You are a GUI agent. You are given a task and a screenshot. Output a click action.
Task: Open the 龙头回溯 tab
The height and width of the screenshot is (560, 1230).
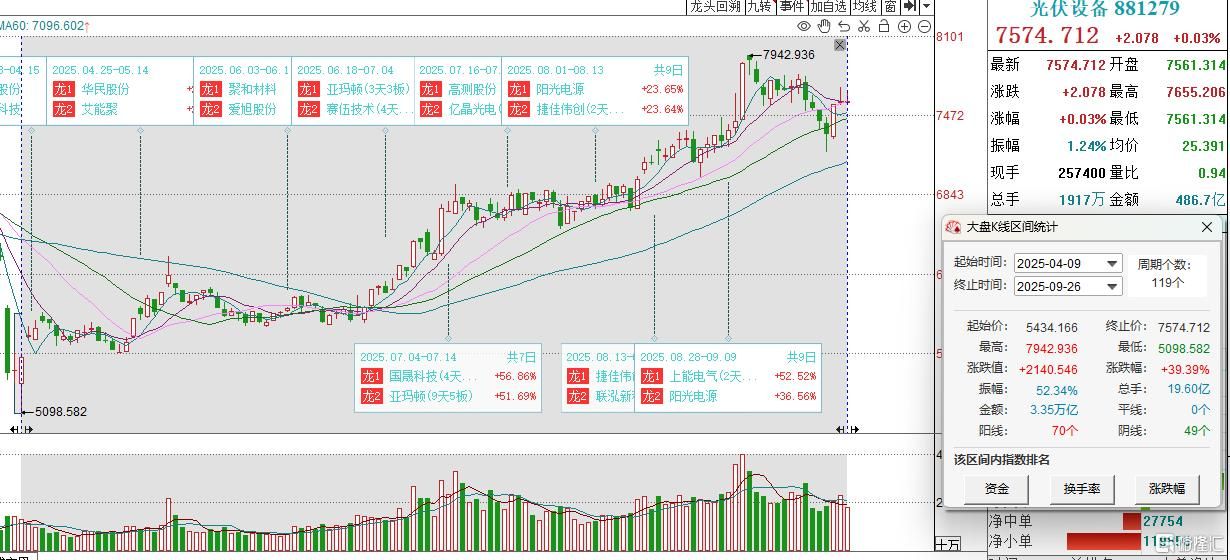(x=716, y=6)
